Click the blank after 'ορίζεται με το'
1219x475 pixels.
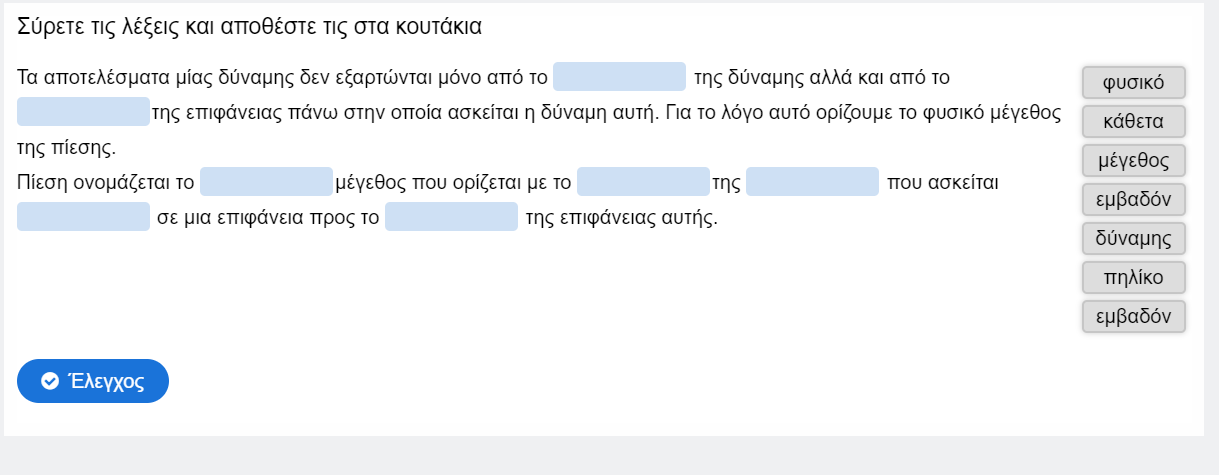tap(643, 182)
